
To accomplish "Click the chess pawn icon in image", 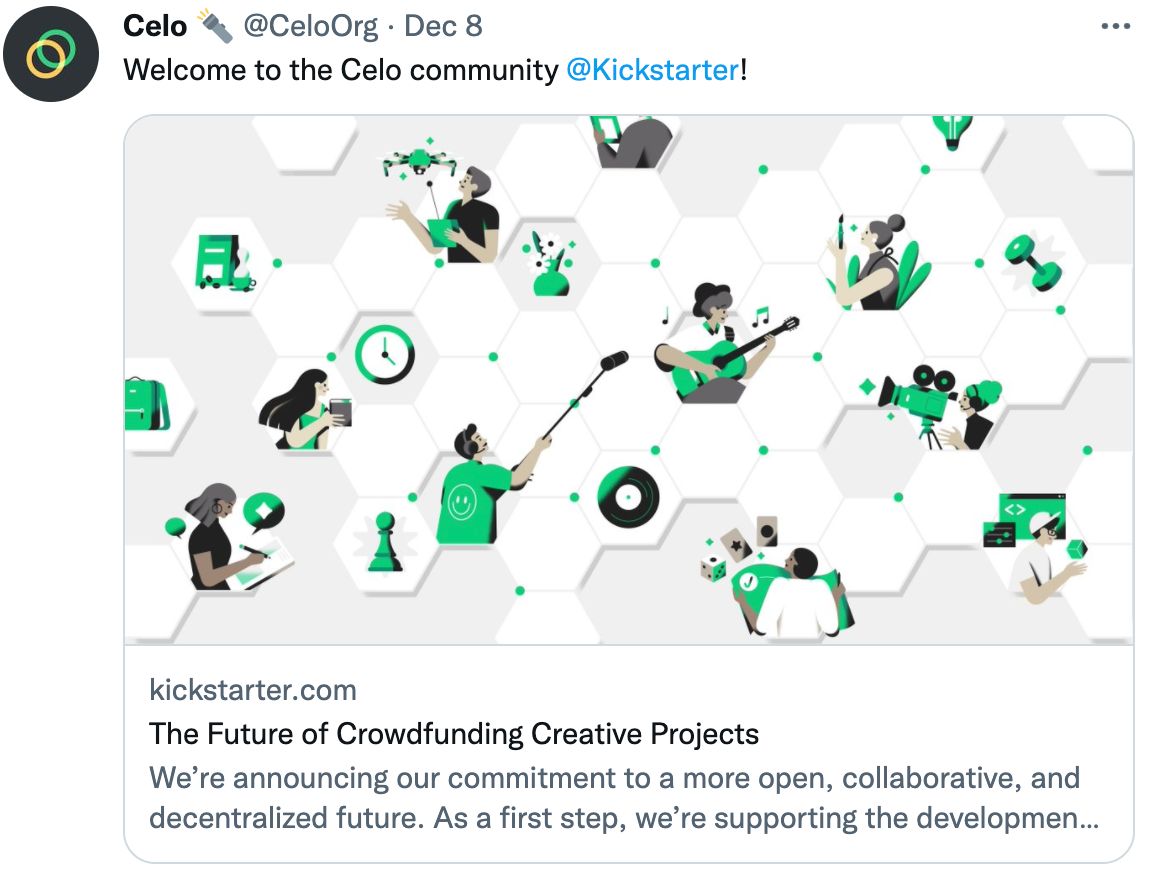I will click(x=385, y=543).
